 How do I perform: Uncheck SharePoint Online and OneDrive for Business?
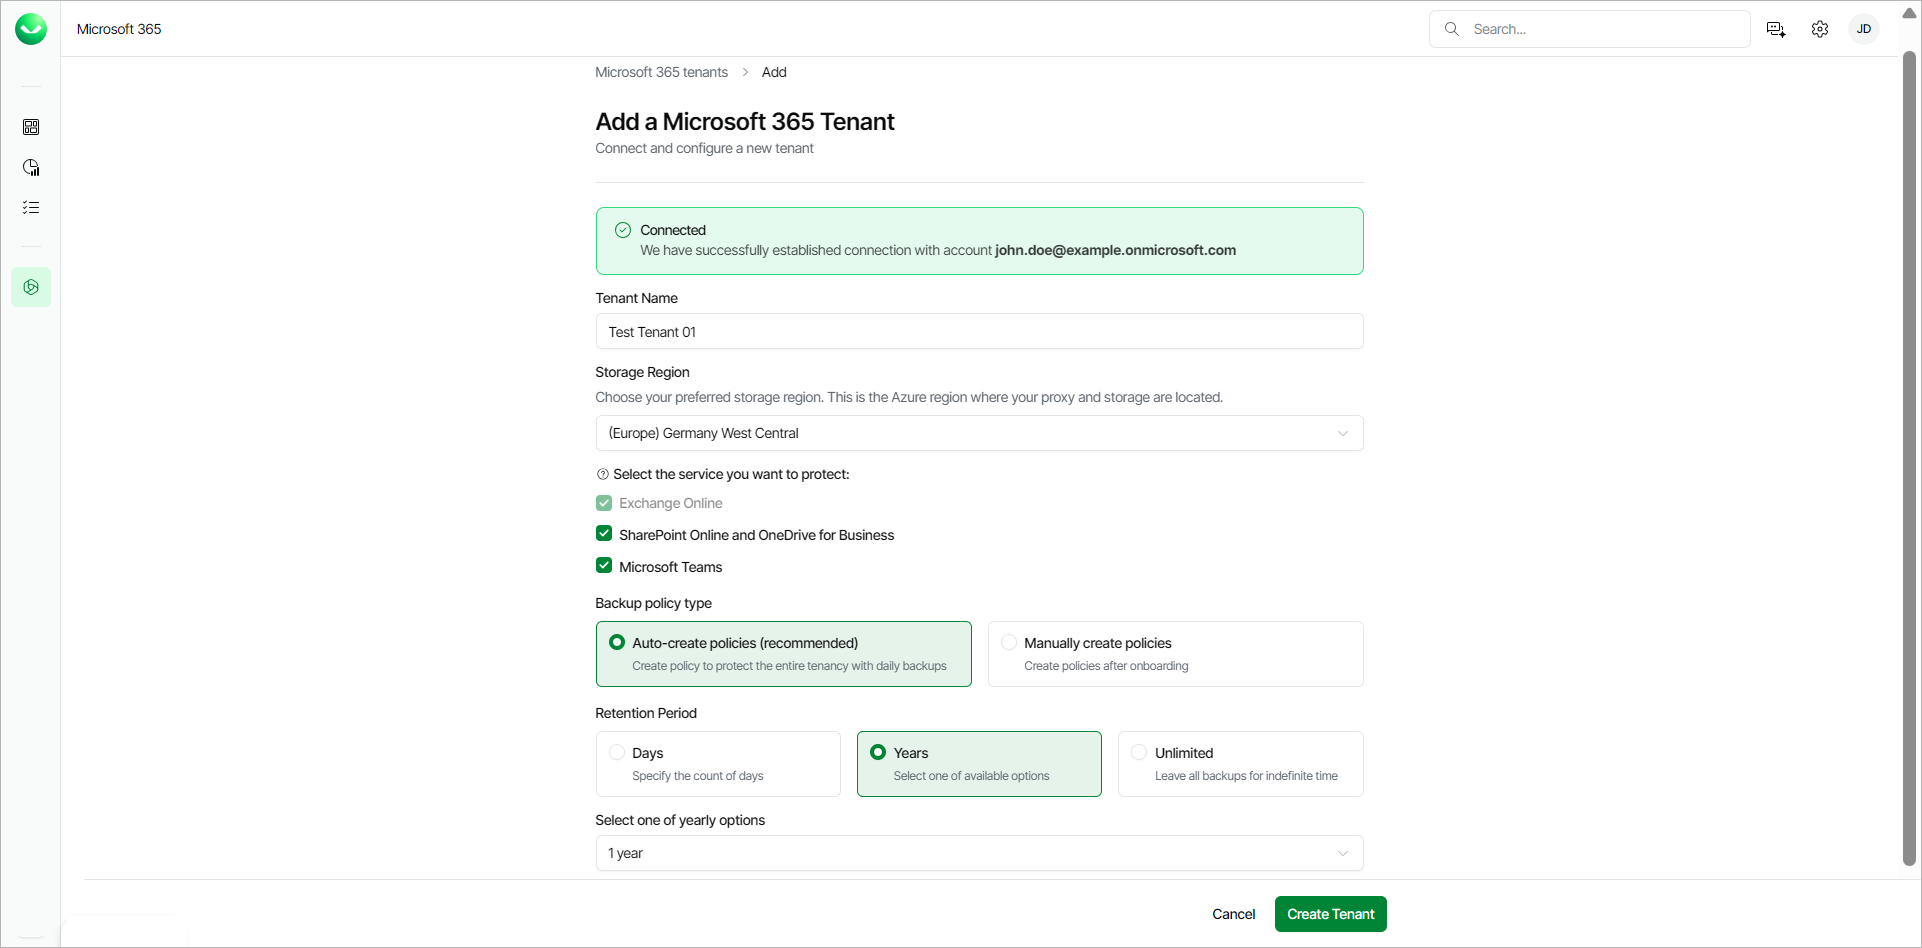[x=604, y=534]
